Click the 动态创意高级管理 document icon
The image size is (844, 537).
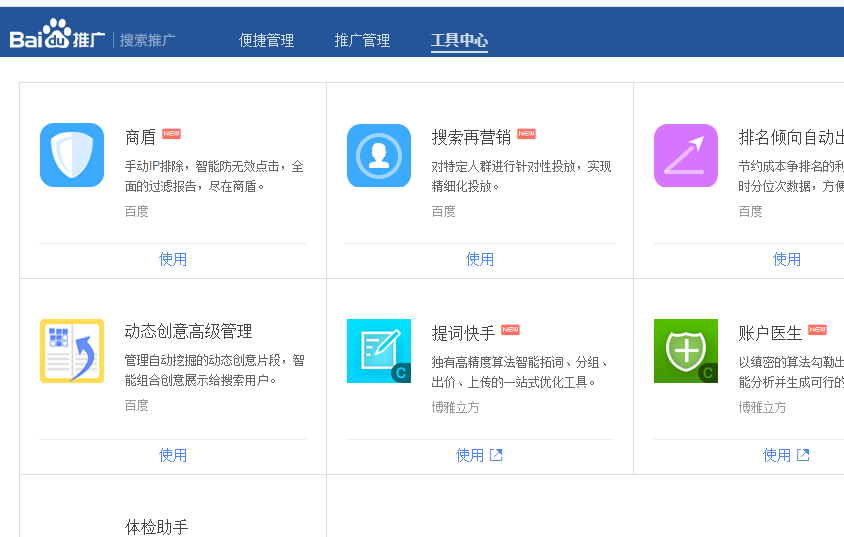pyautogui.click(x=72, y=351)
